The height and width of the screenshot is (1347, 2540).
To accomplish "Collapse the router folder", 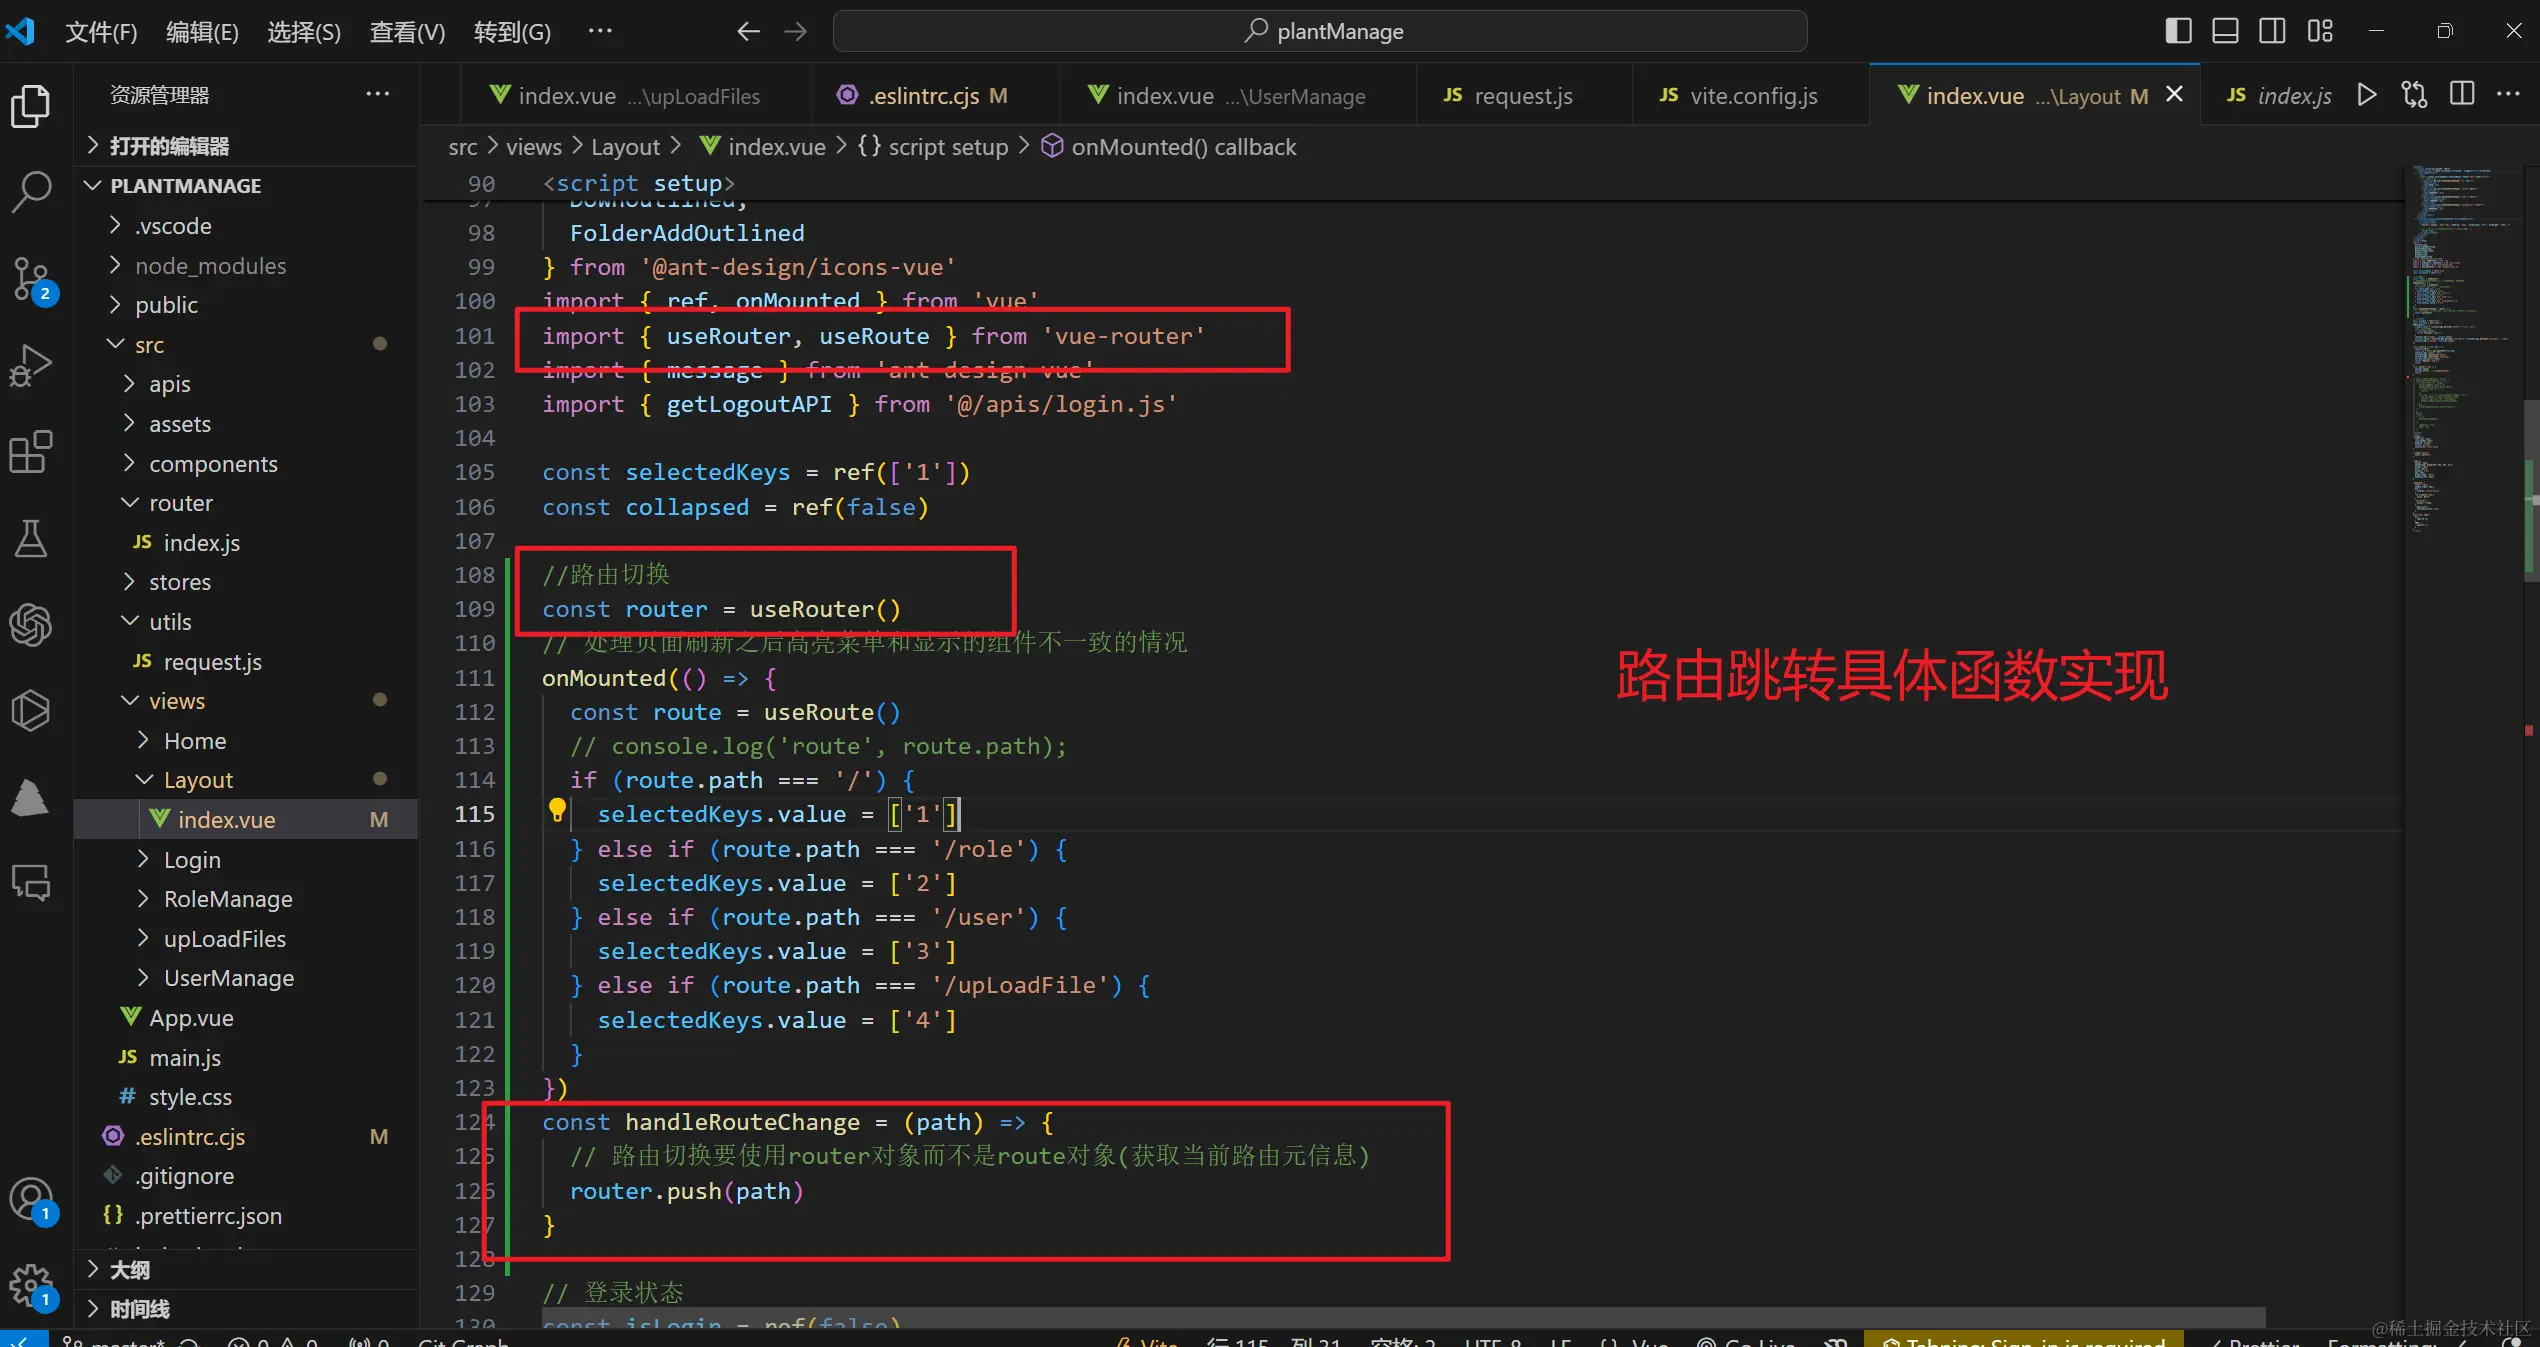I will pyautogui.click(x=246, y=503).
